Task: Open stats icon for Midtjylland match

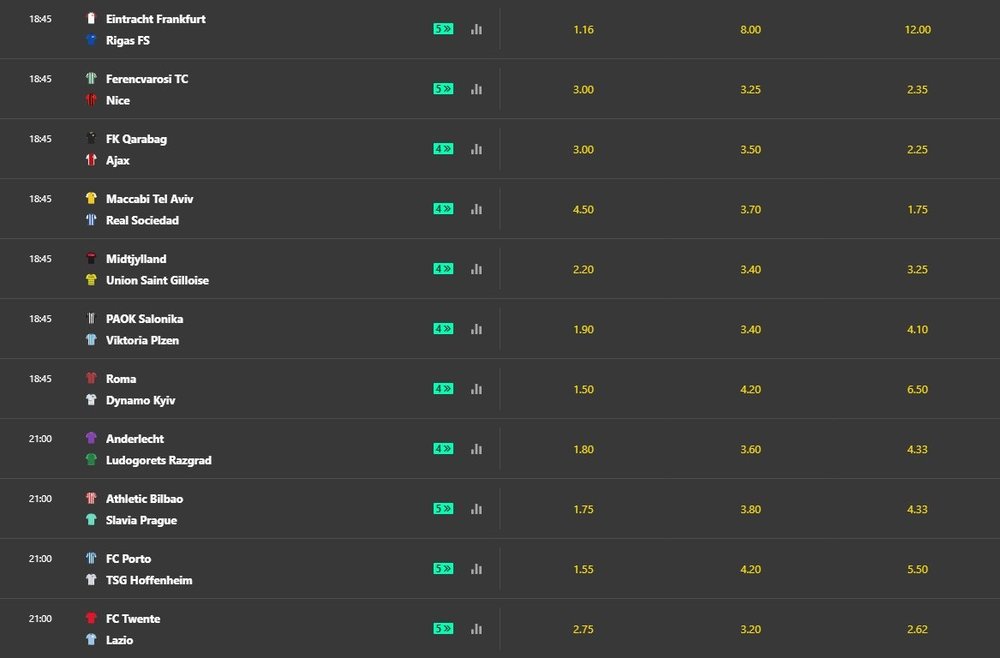Action: coord(476,269)
